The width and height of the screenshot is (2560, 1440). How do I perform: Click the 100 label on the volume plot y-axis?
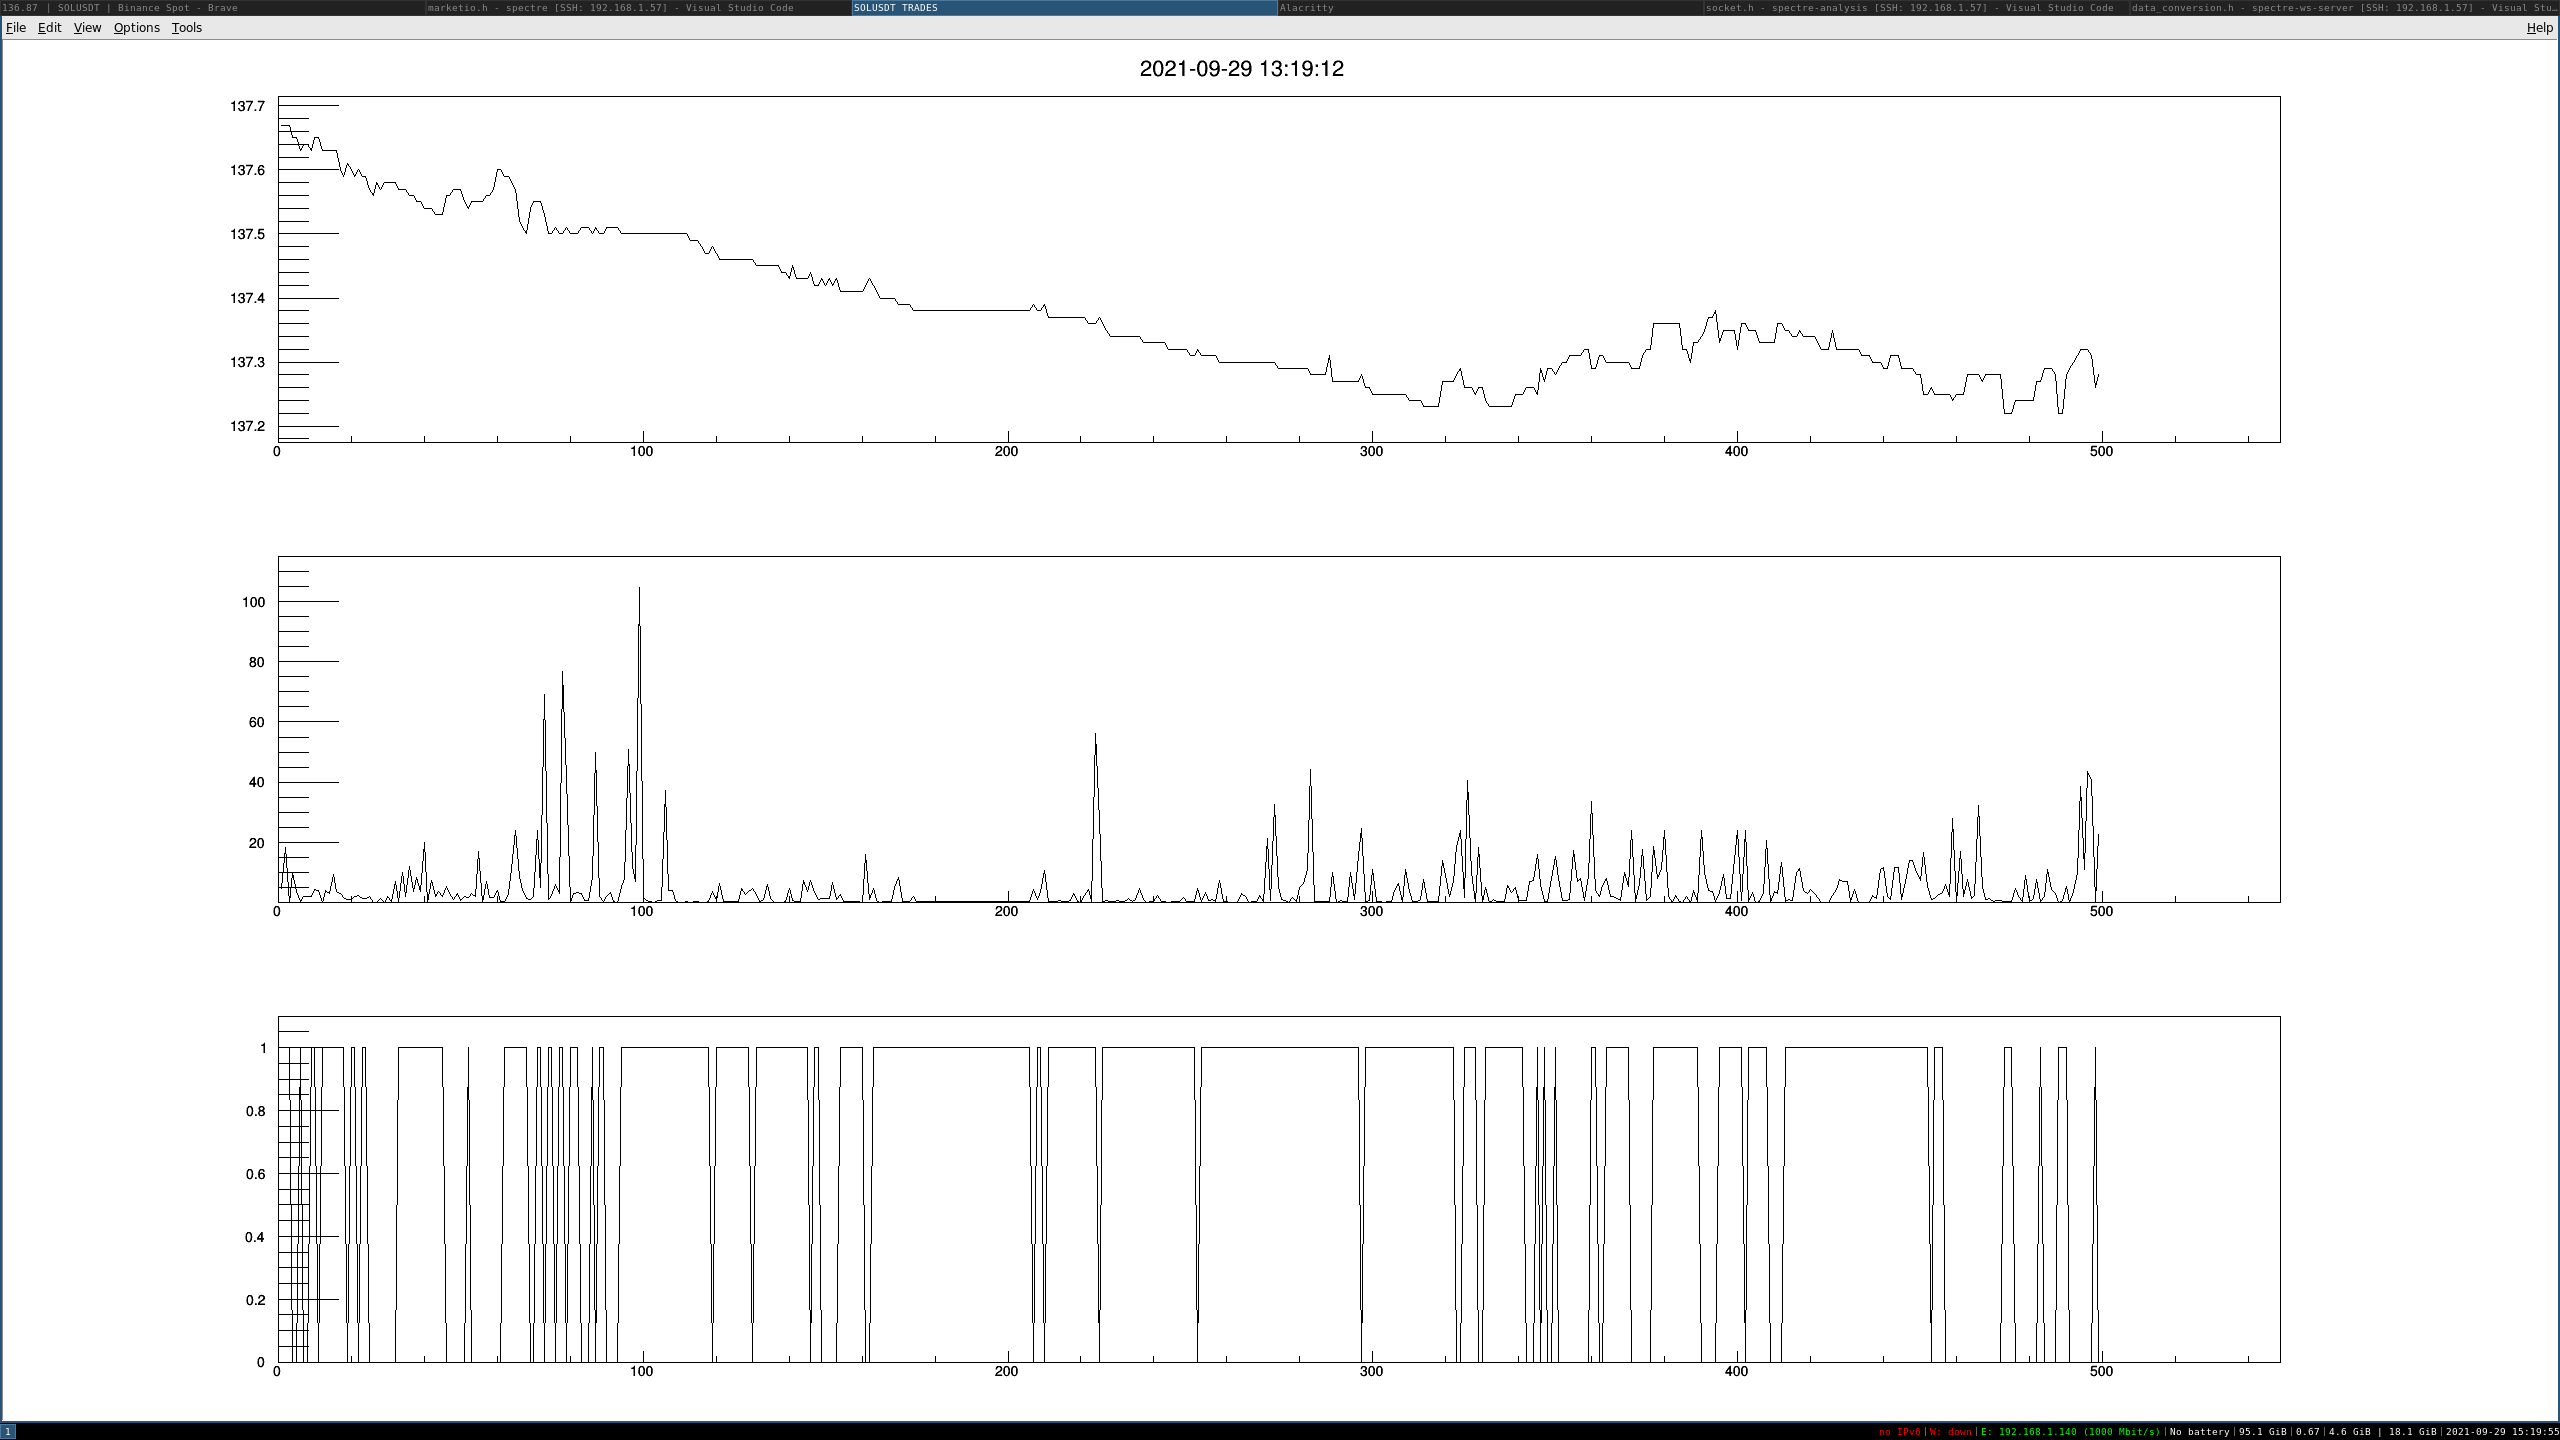click(x=253, y=602)
